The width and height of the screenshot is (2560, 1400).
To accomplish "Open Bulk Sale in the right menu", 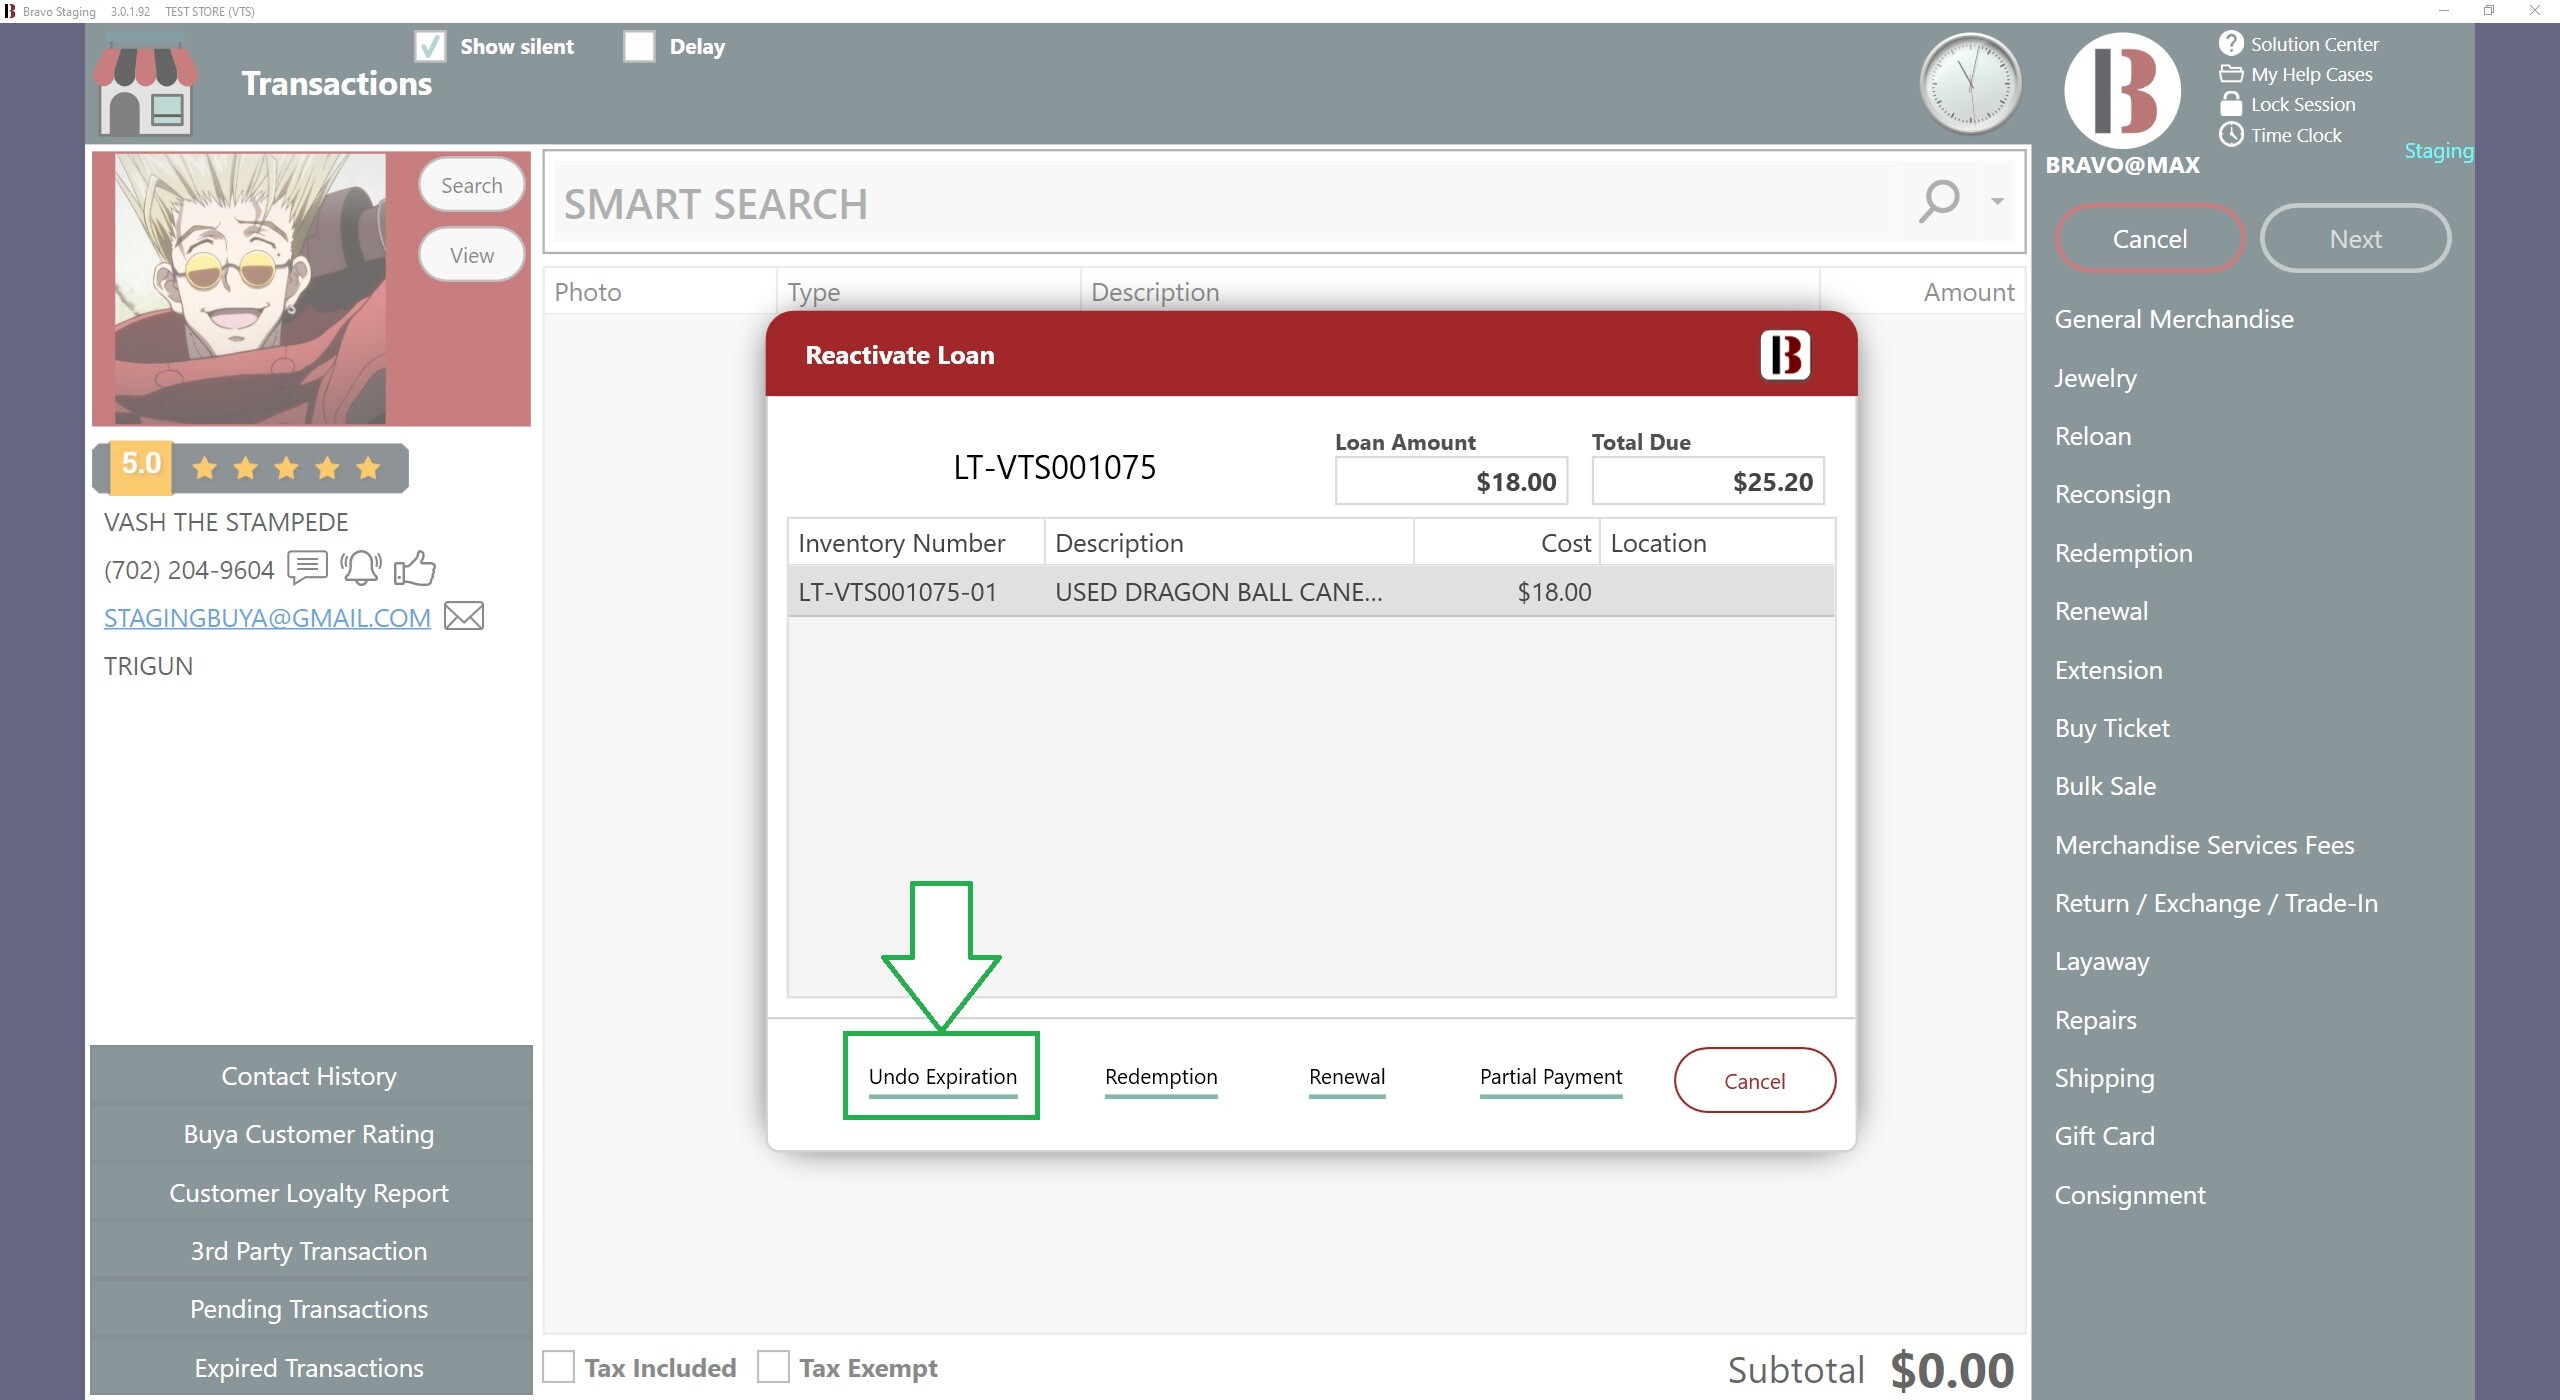I will tap(2105, 786).
